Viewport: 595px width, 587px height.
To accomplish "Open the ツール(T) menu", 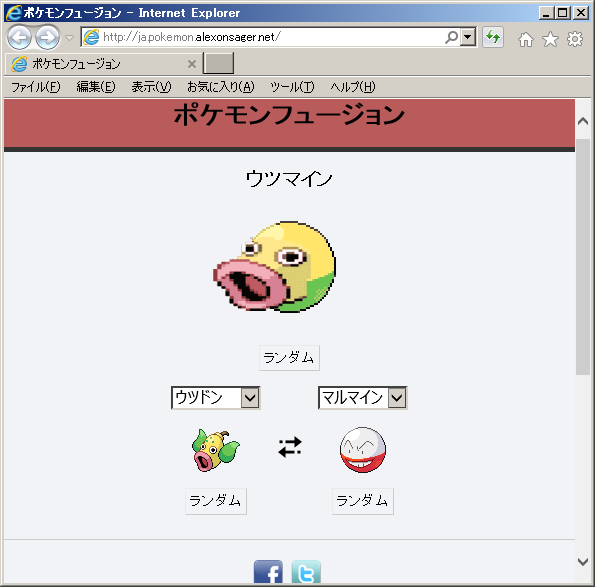I will click(x=292, y=87).
